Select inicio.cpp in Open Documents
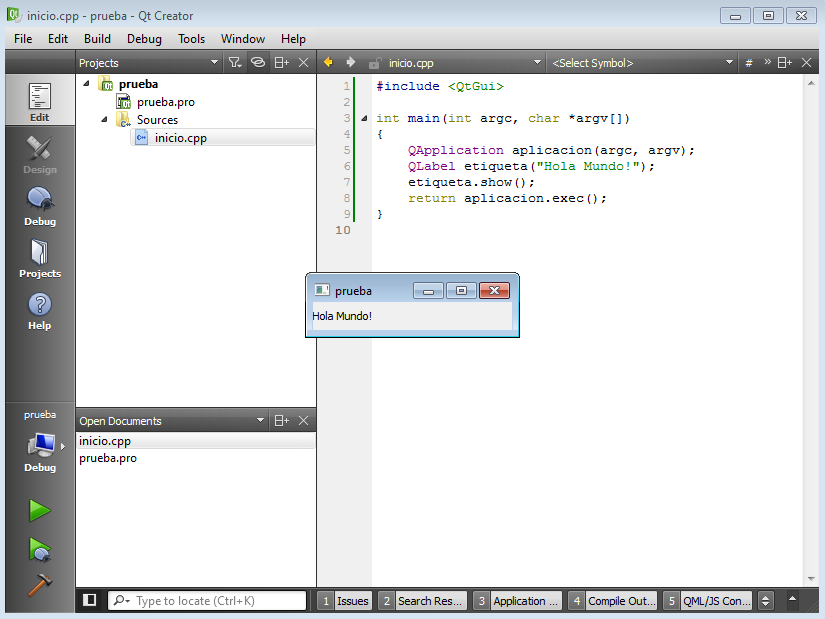 pos(196,441)
